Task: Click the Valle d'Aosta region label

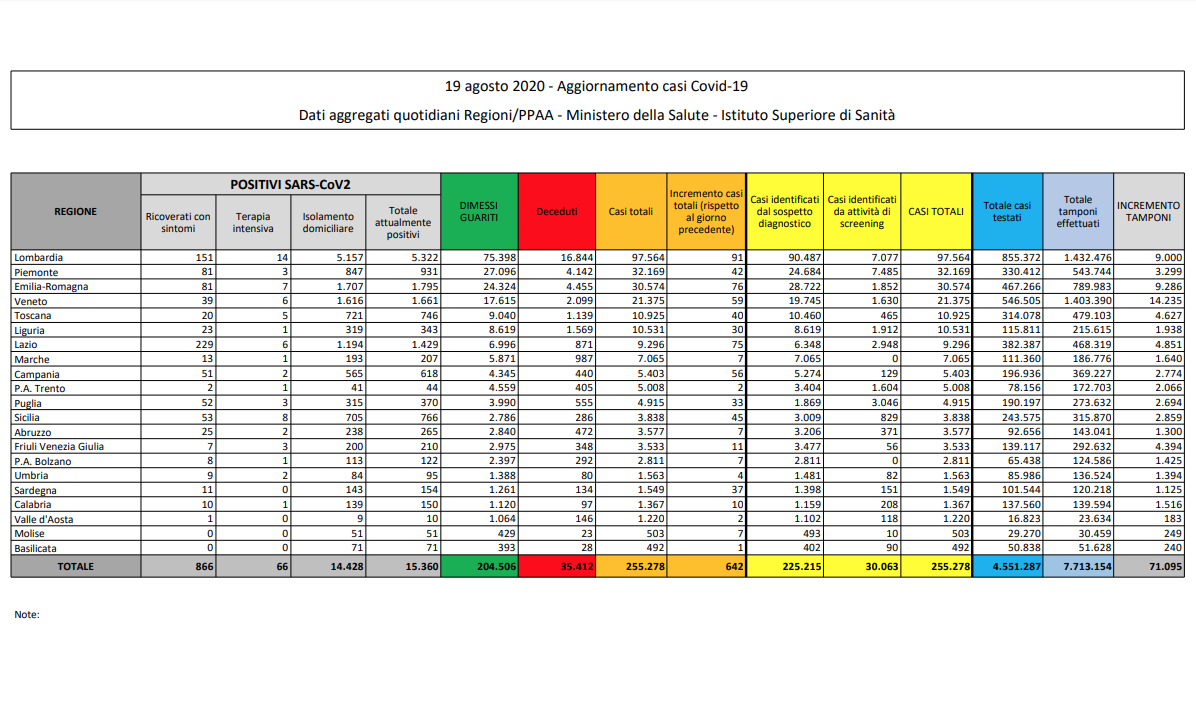Action: (43, 519)
